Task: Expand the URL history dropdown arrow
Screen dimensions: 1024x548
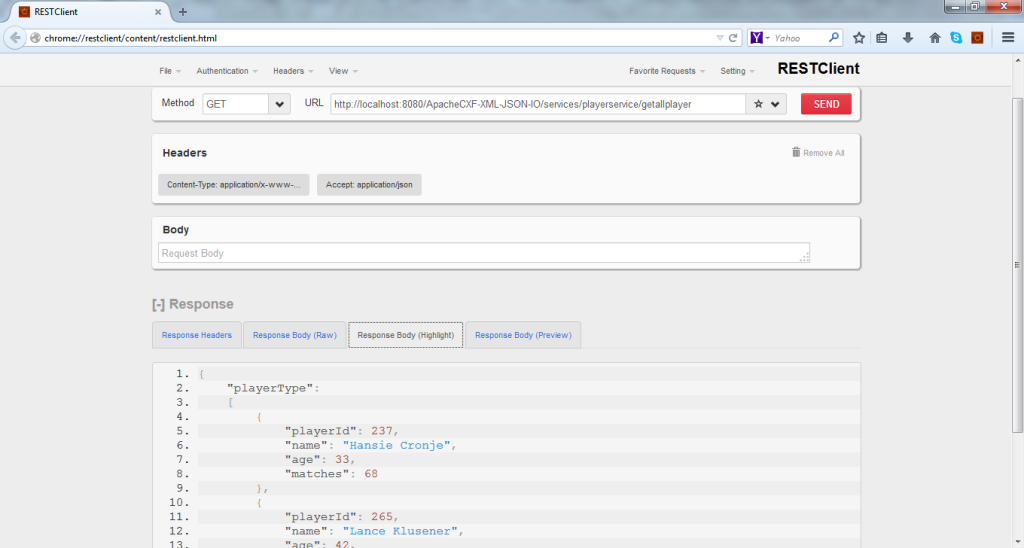Action: tap(775, 104)
